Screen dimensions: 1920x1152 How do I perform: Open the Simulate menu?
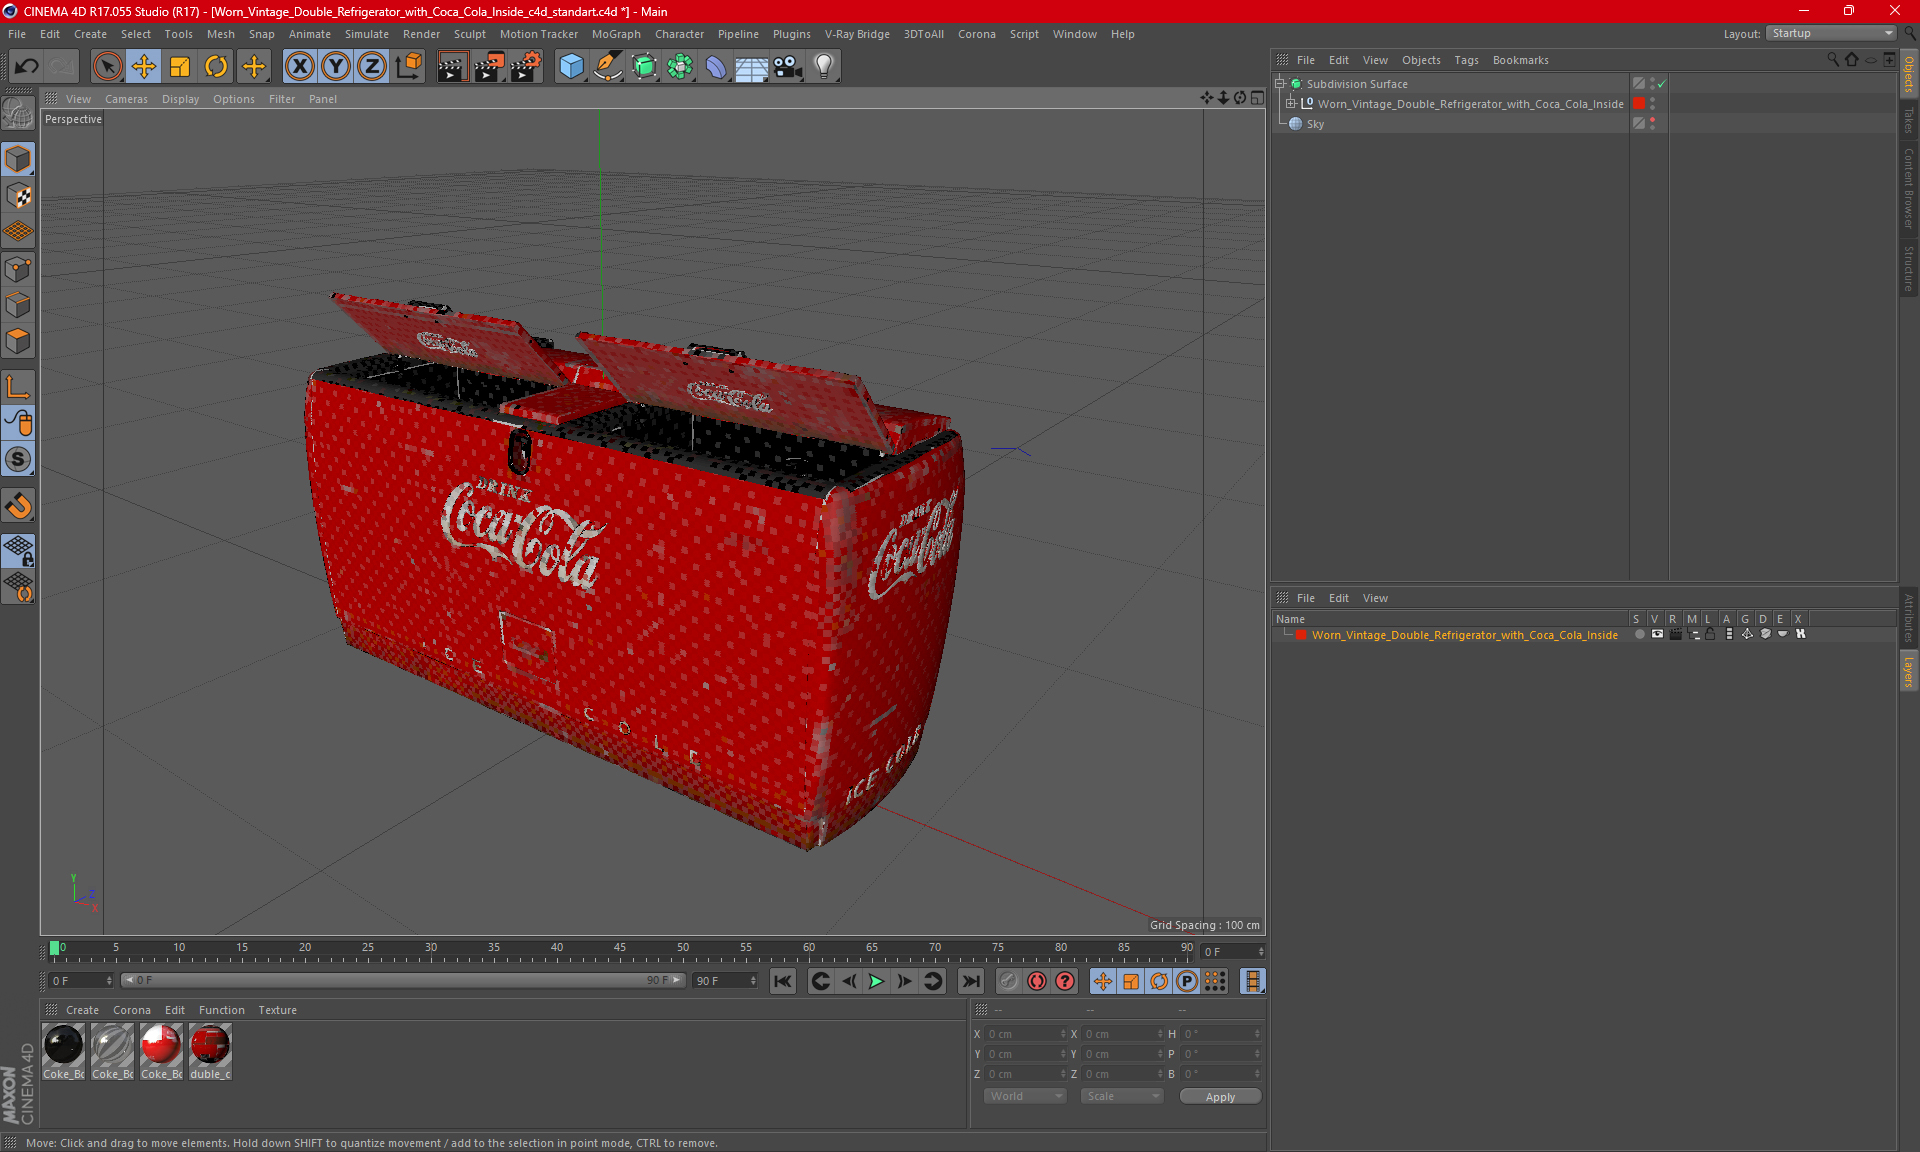pos(367,34)
